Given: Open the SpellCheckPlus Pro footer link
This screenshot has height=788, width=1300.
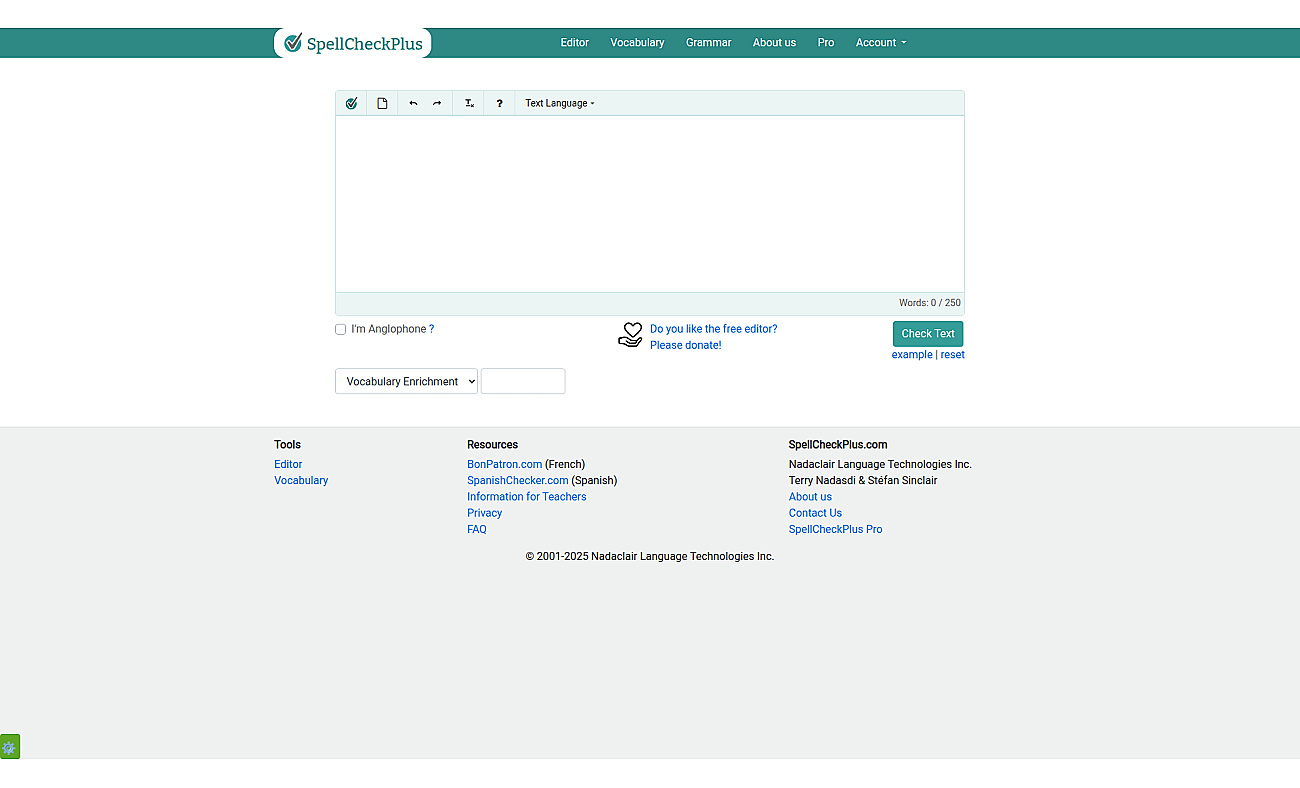Looking at the screenshot, I should click(835, 529).
